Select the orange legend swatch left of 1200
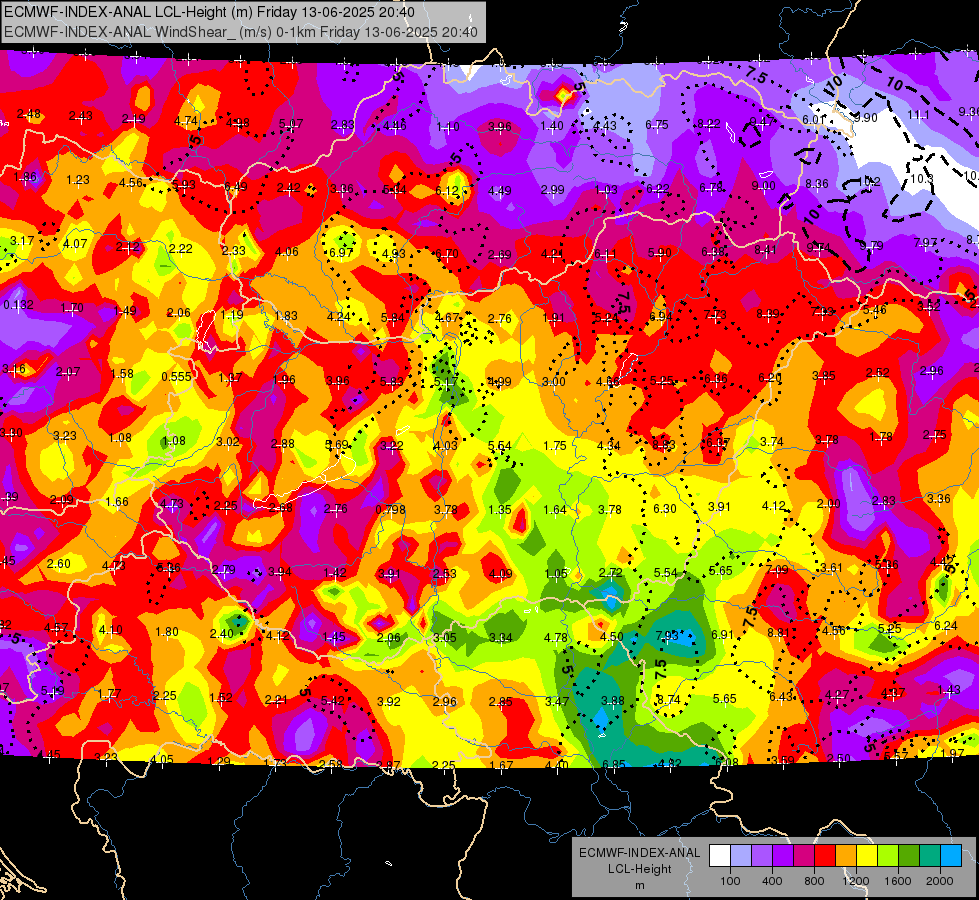 click(846, 856)
